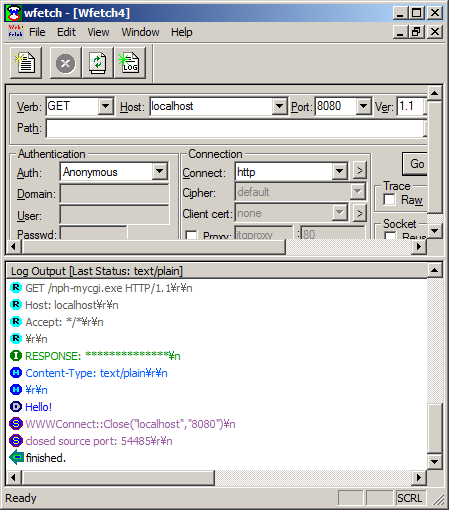Enable the Raw trace checkbox

(389, 200)
